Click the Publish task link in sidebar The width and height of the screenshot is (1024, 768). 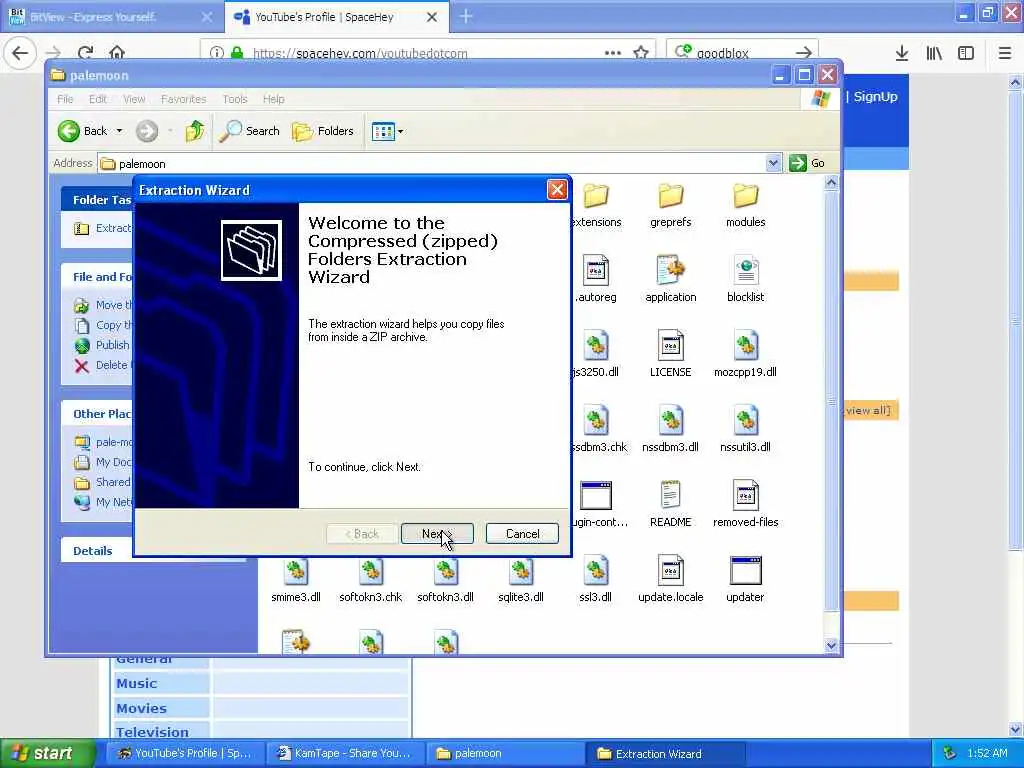102,345
